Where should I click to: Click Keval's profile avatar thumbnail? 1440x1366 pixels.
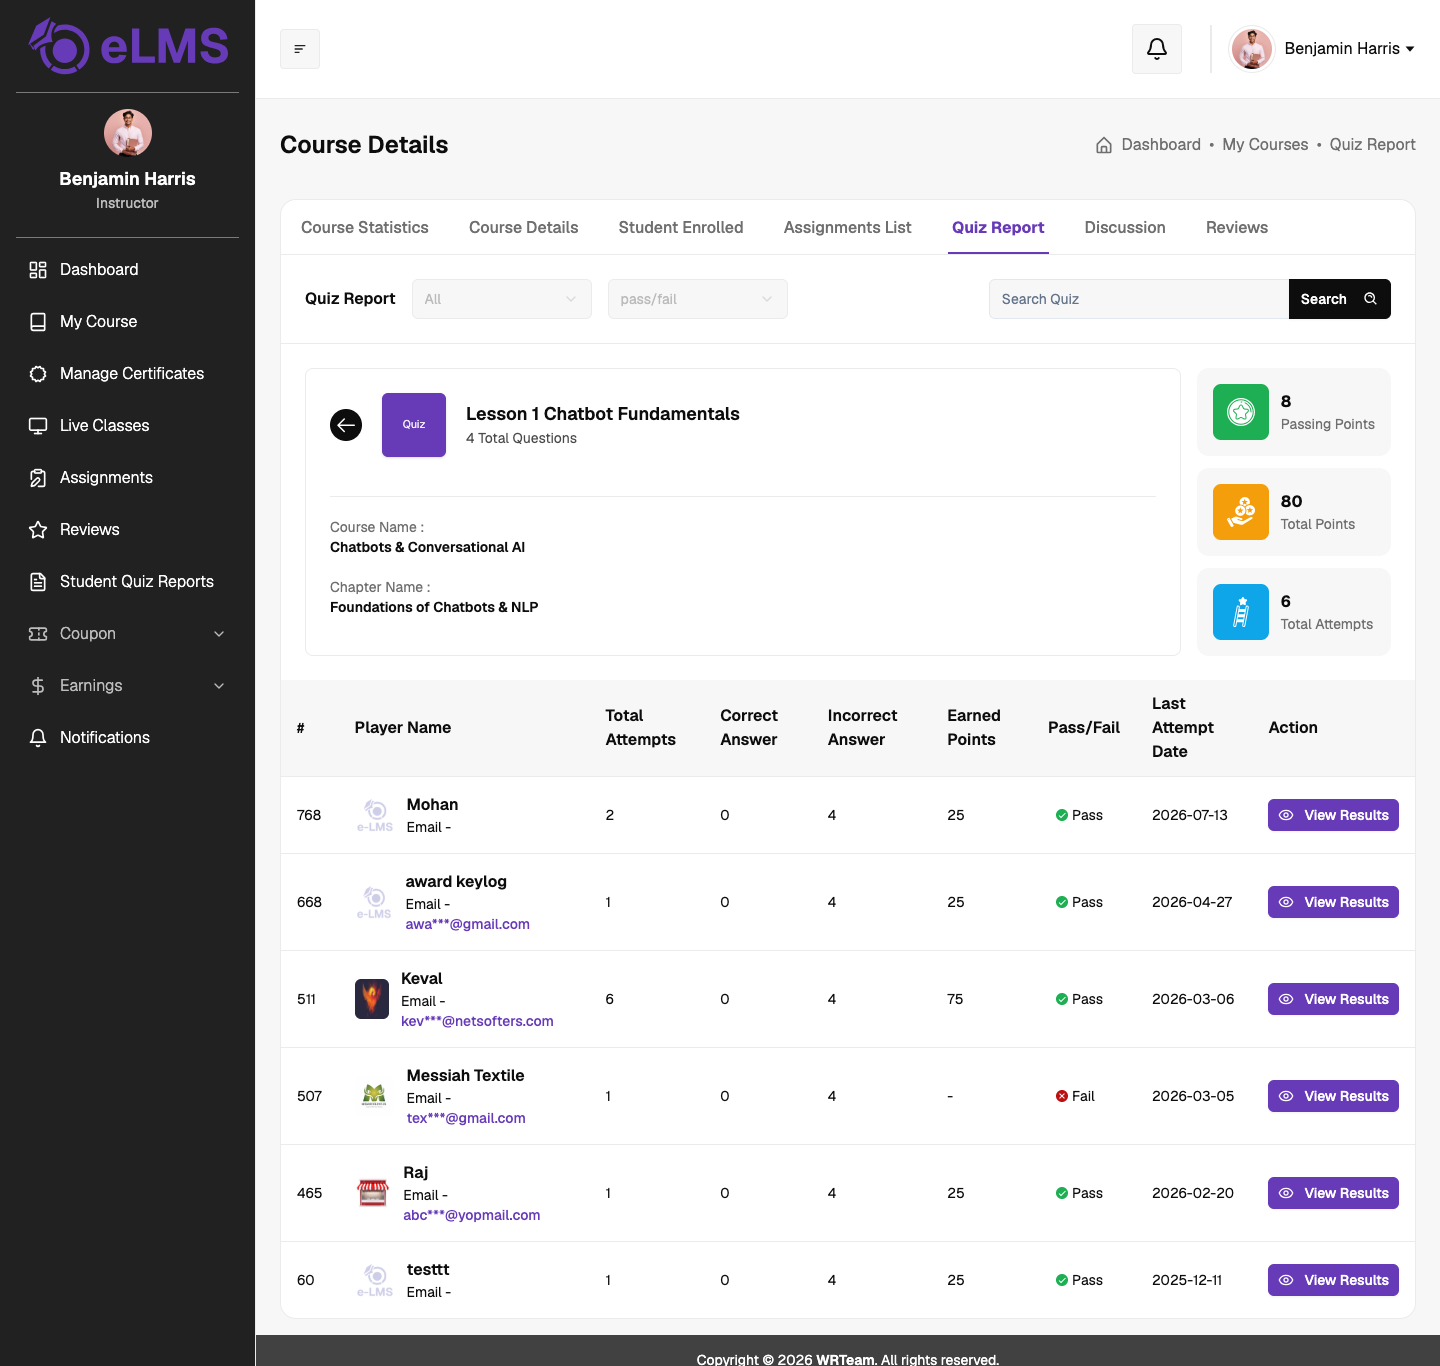coord(372,999)
